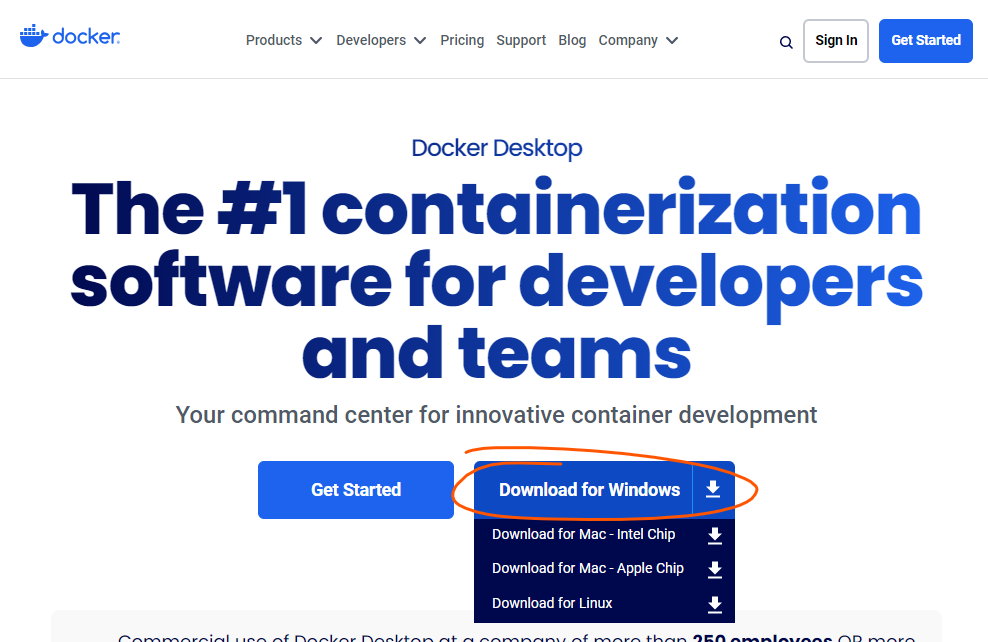Click the Sign In button
This screenshot has width=988, height=642.
point(836,41)
